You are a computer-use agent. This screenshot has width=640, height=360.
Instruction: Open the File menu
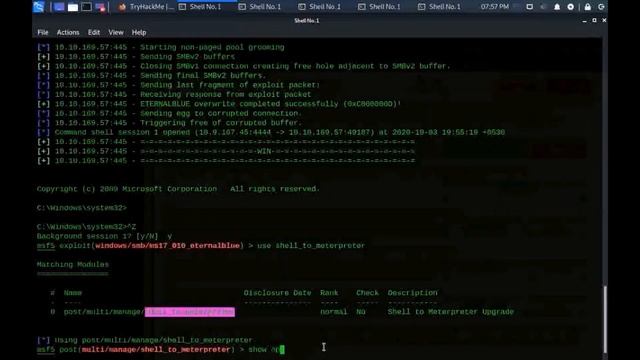[x=42, y=32]
